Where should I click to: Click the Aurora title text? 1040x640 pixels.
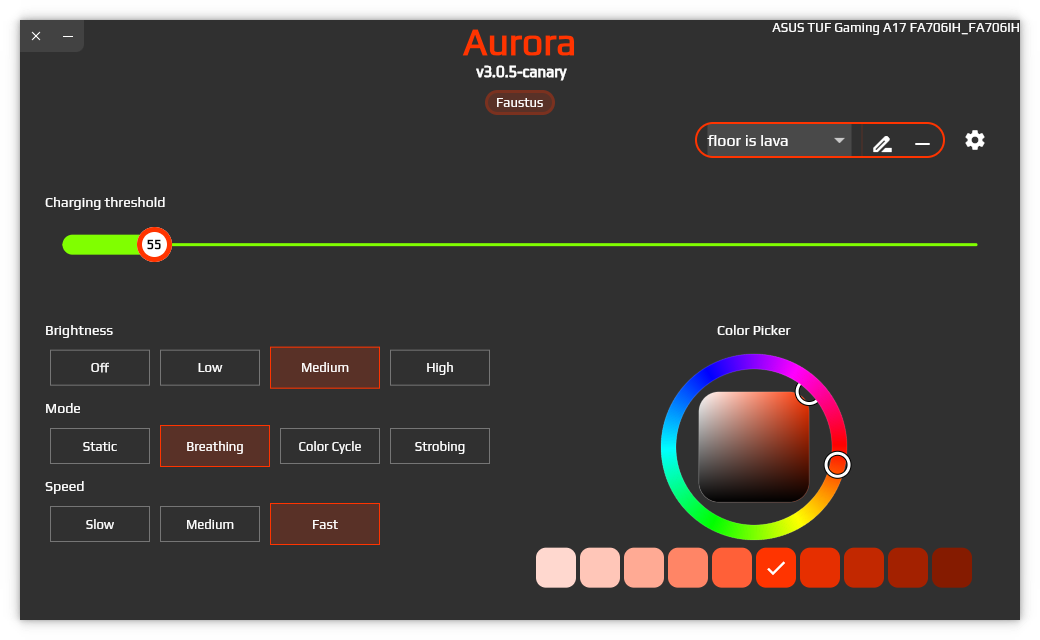(x=519, y=43)
